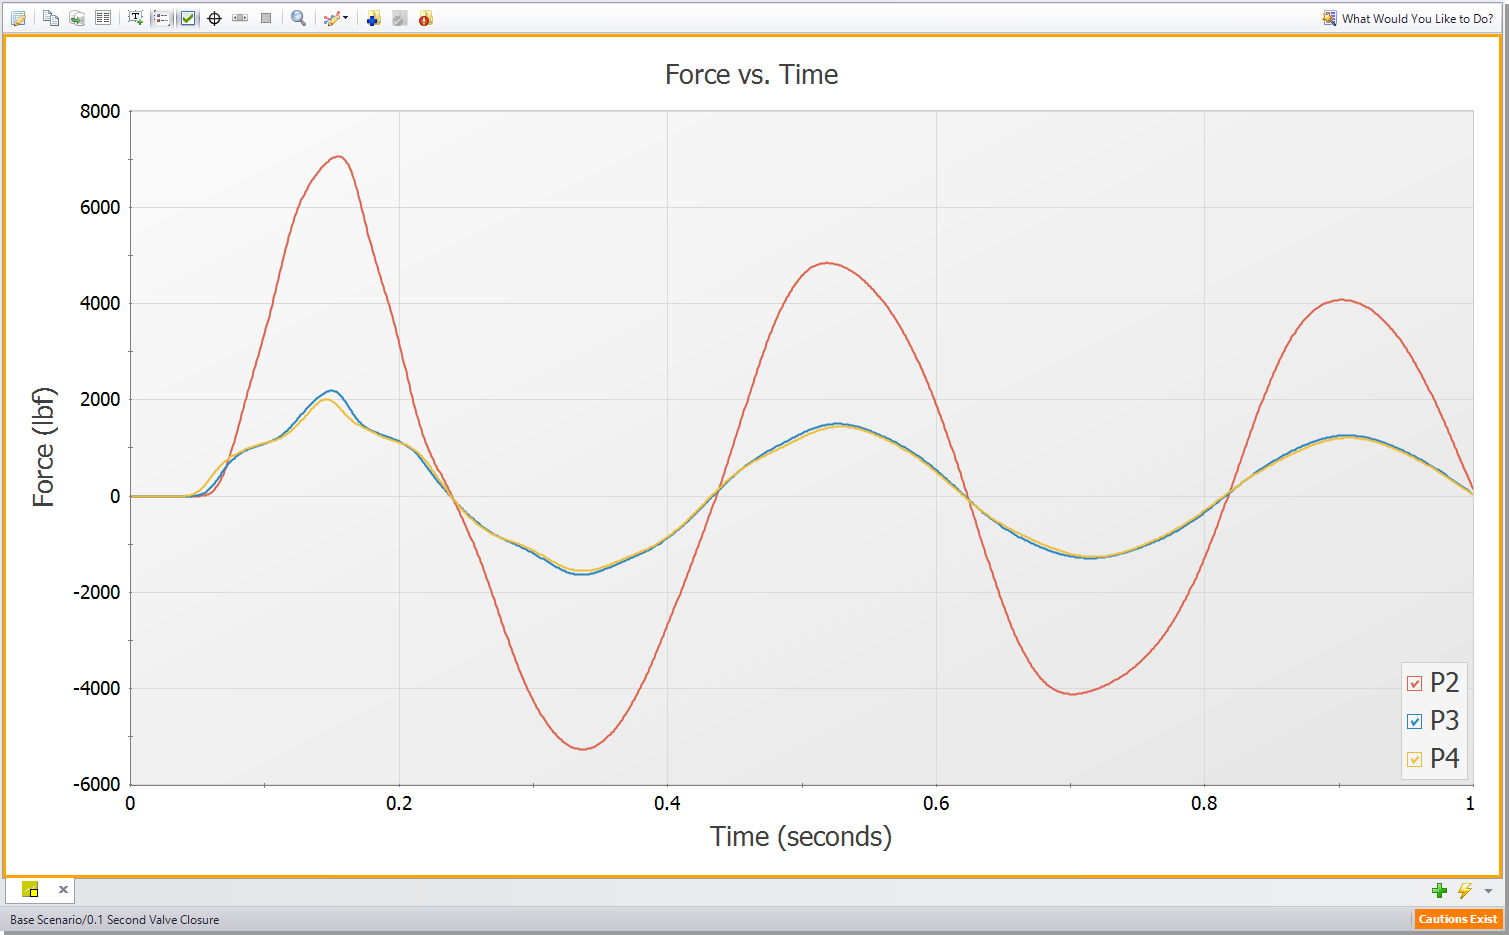Disable the P4 series checkbox
The width and height of the screenshot is (1509, 935).
click(1413, 758)
